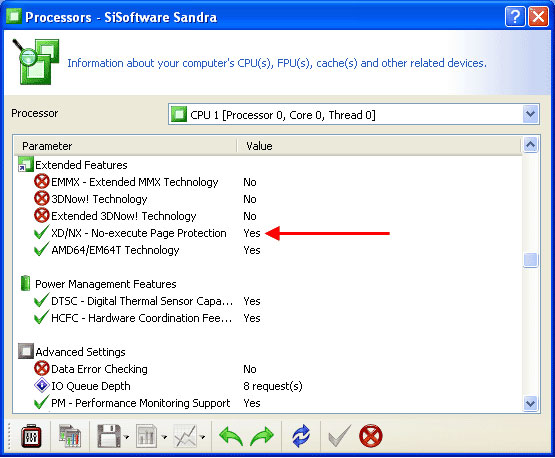Image resolution: width=555 pixels, height=458 pixels.
Task: Click the help question mark button
Action: [515, 17]
